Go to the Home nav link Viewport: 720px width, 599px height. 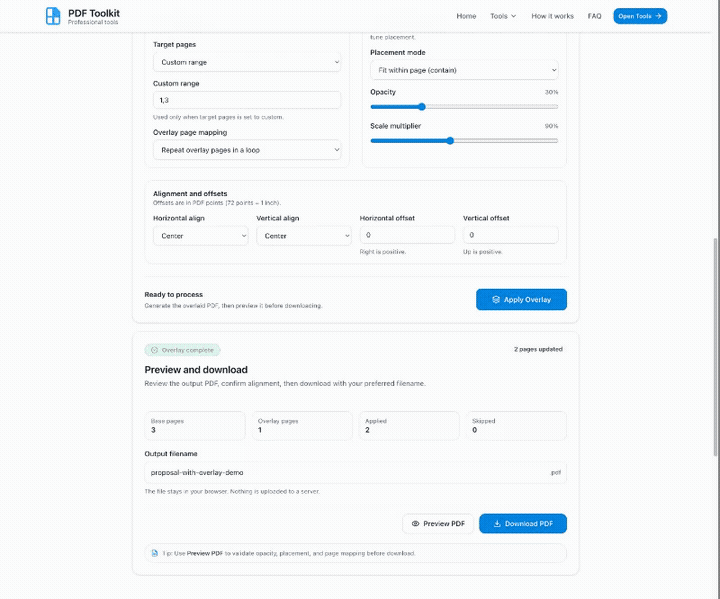coord(466,16)
